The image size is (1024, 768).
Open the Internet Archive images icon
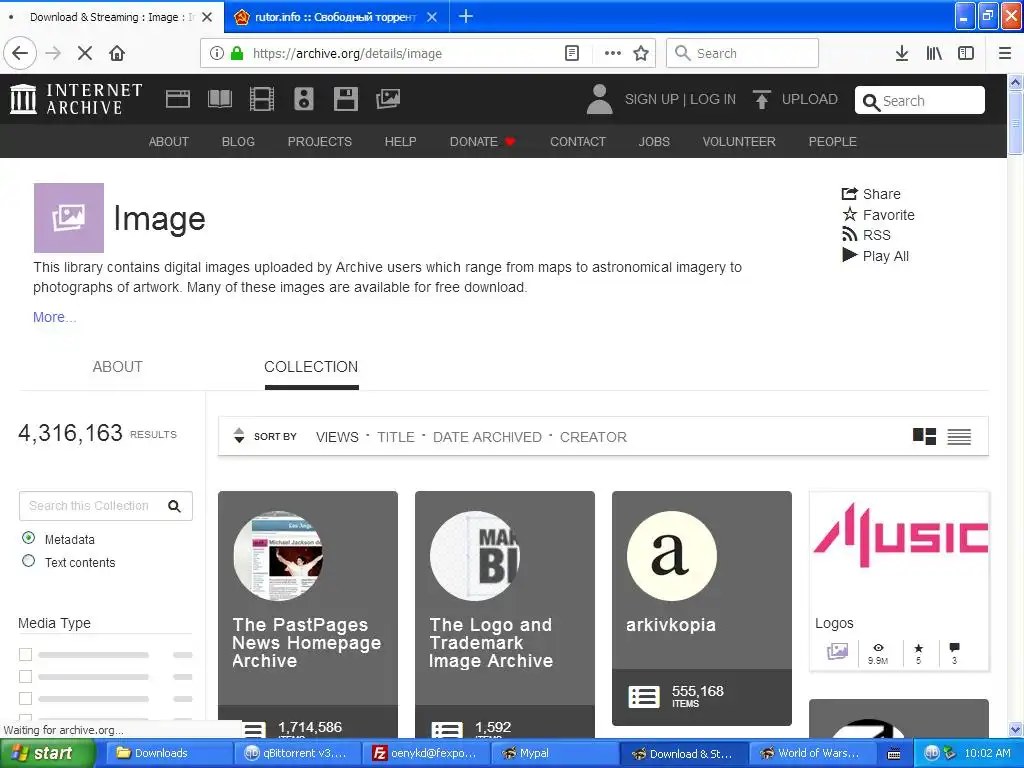[x=388, y=99]
